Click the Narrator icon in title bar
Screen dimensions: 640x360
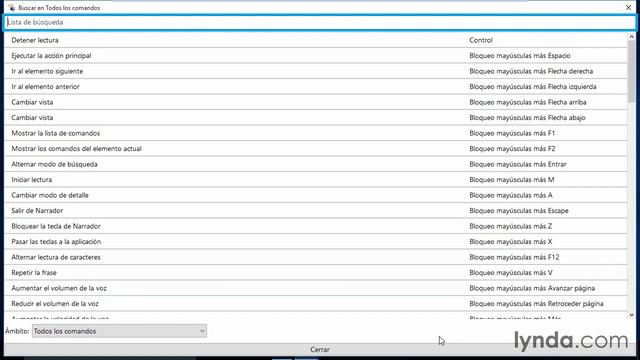pos(11,7)
